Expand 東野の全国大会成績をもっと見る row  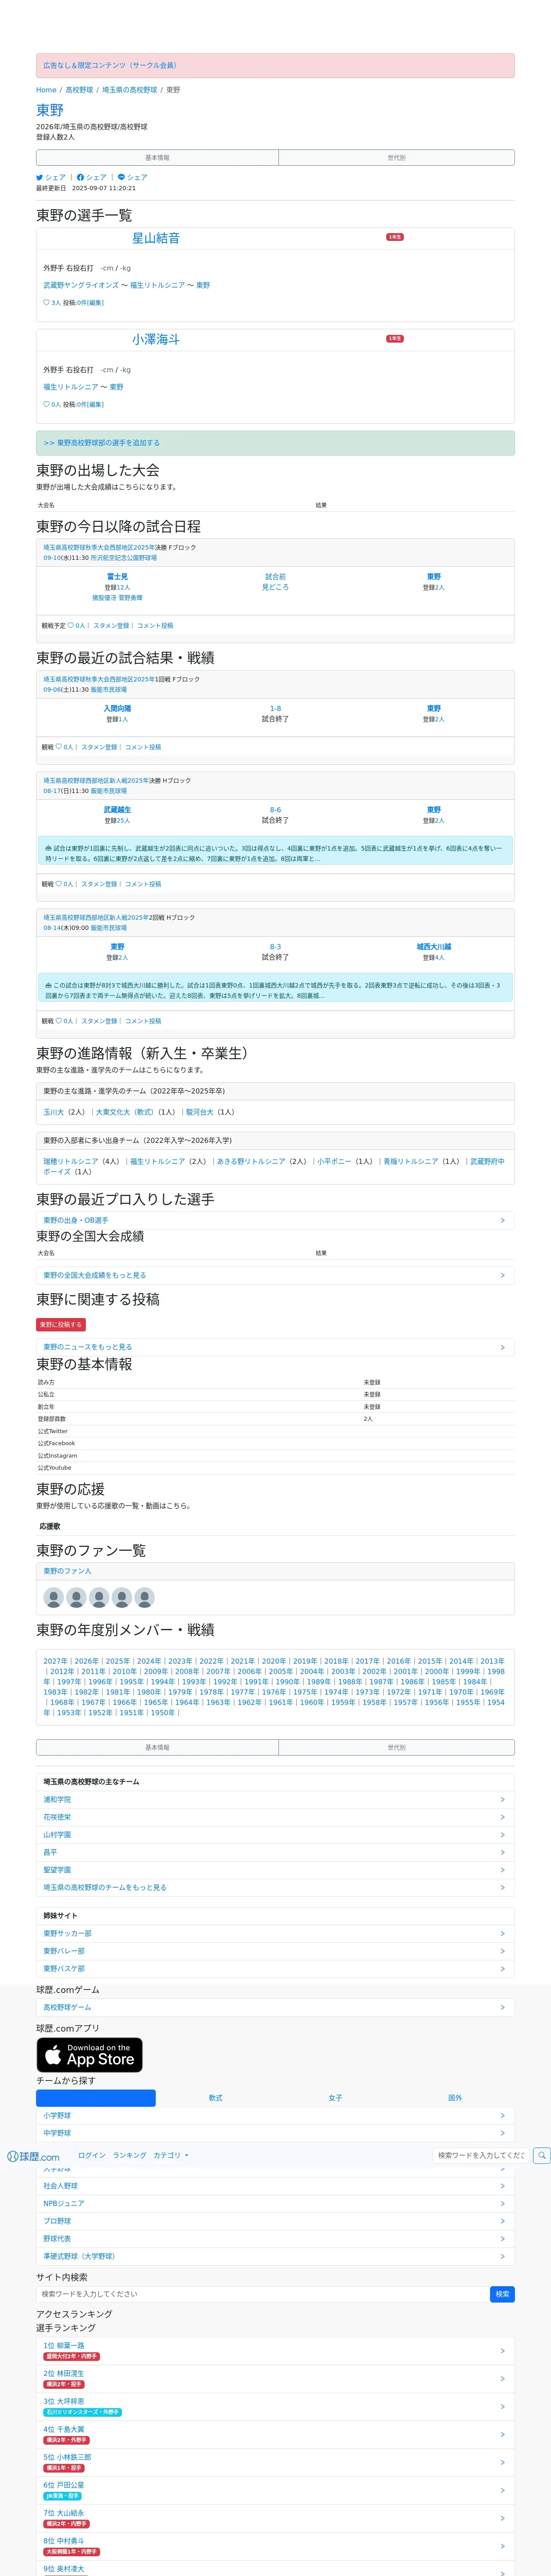coord(275,1275)
